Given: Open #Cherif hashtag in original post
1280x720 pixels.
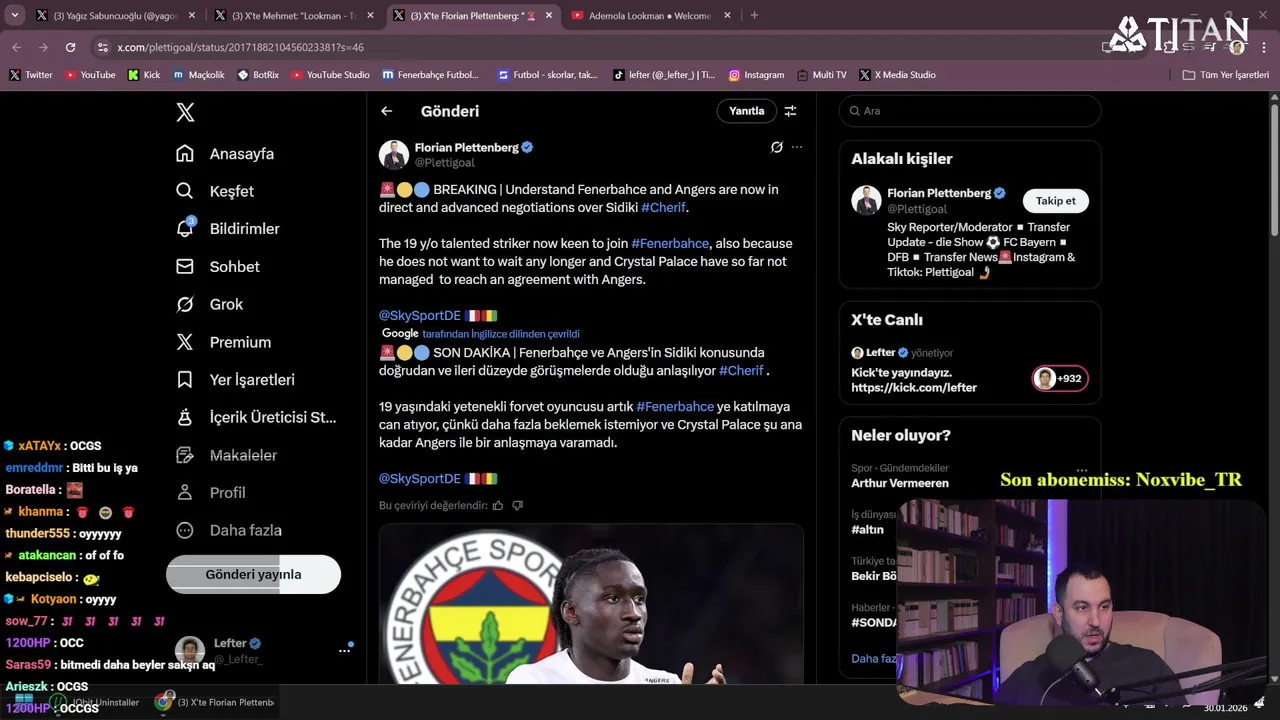Looking at the screenshot, I should click(x=663, y=208).
